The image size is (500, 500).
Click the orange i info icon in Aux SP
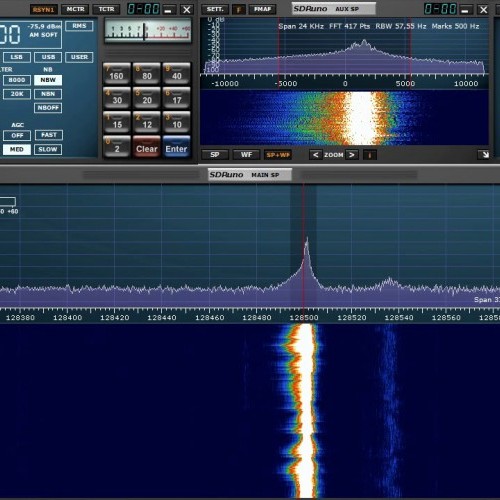(370, 155)
